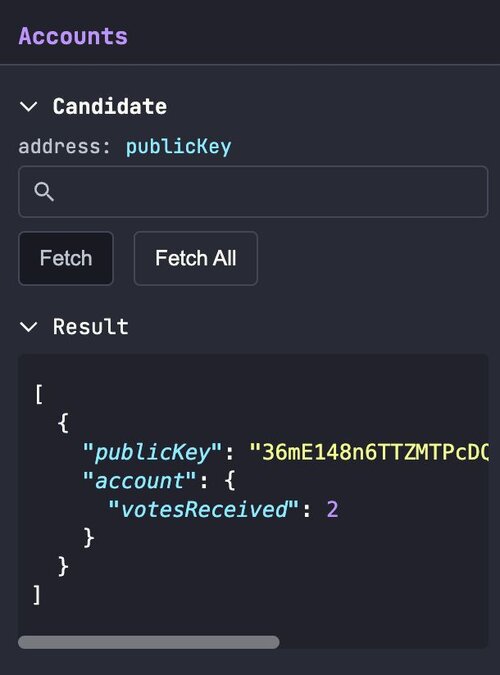Click the votesReceived value 2
500x675 pixels.
[332, 509]
